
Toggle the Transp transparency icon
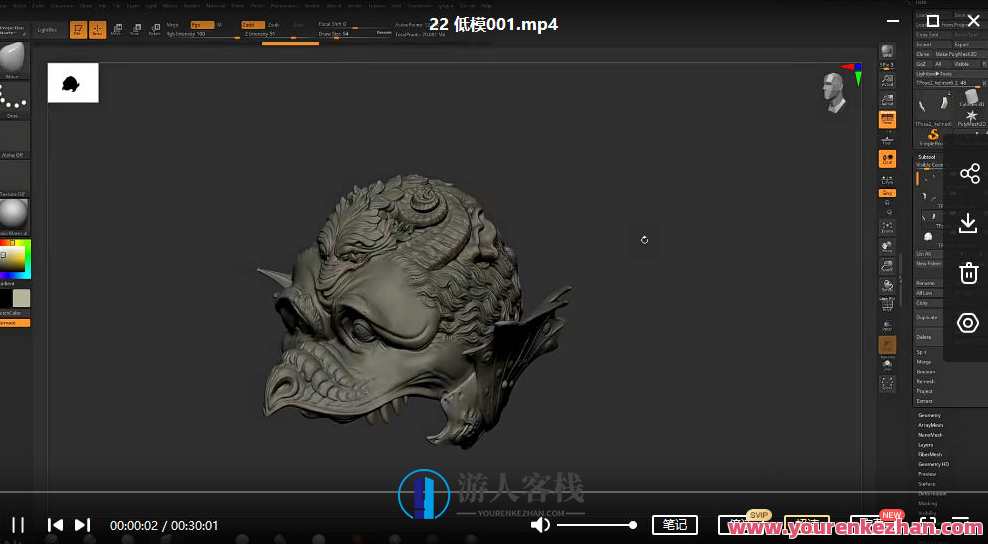coord(887,326)
